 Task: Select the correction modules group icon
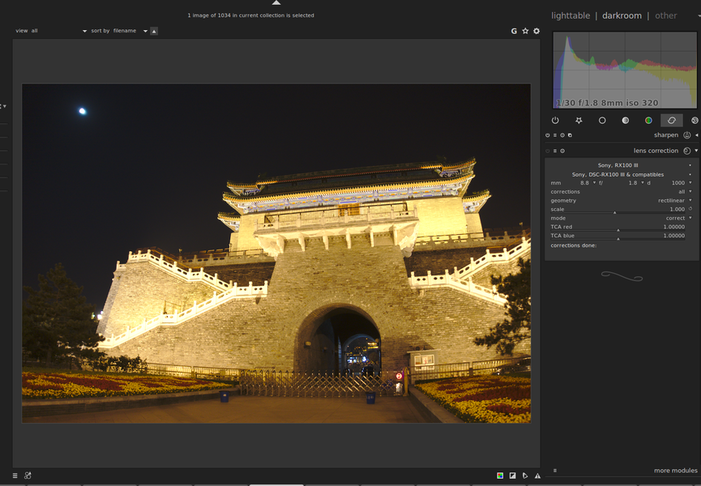[672, 120]
